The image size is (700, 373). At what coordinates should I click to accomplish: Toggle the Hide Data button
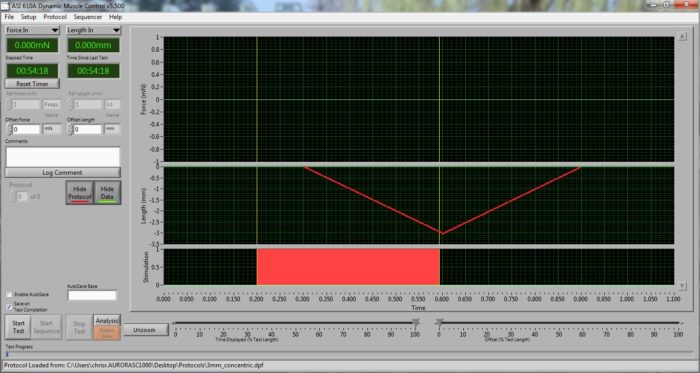tap(107, 193)
